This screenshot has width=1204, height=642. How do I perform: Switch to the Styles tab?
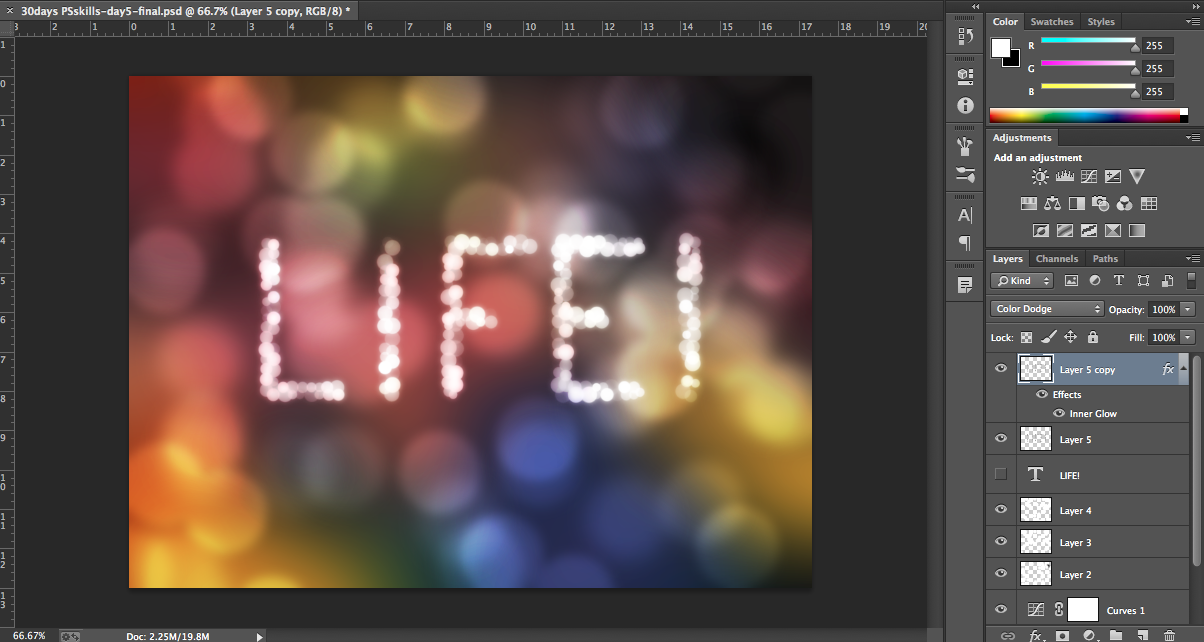(x=1101, y=21)
